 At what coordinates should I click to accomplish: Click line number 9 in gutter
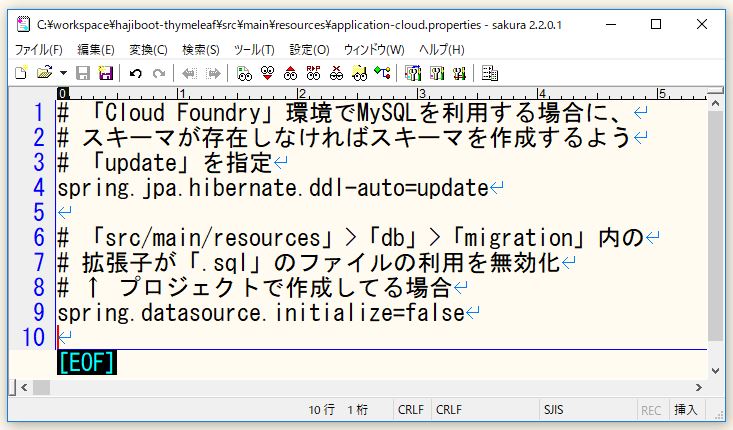pos(39,312)
